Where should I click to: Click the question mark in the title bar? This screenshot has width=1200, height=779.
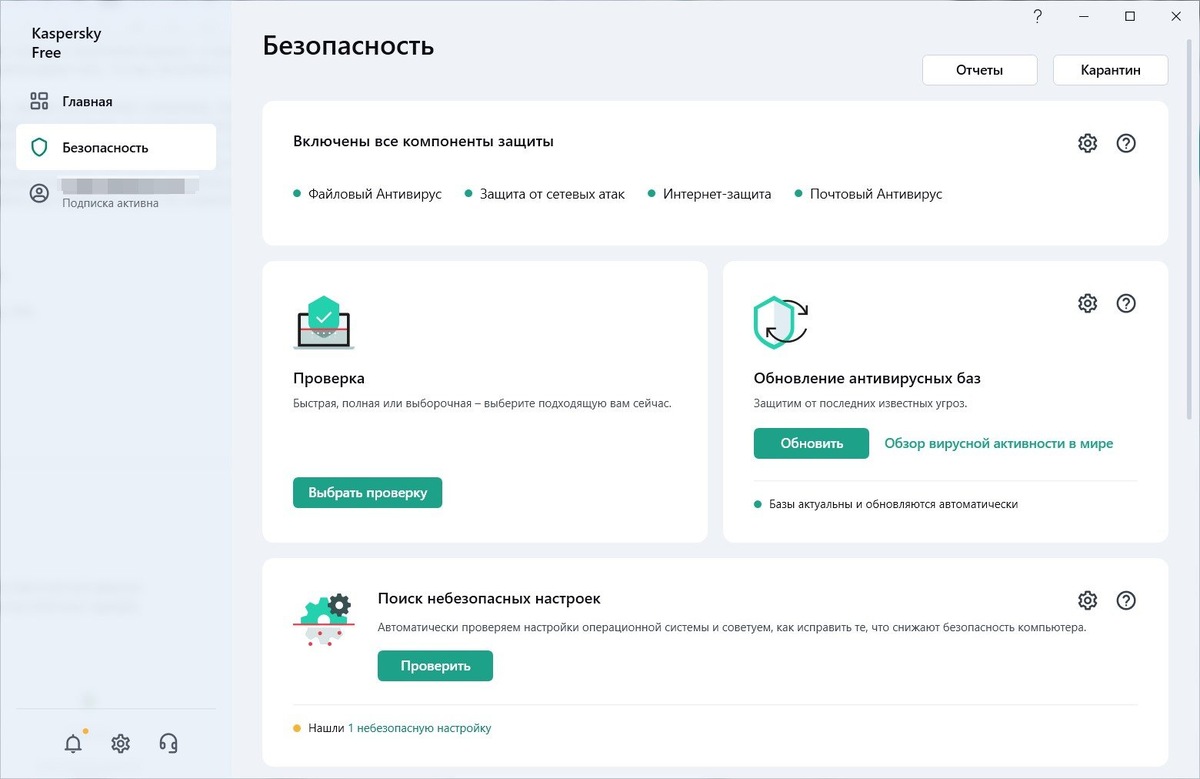1037,16
